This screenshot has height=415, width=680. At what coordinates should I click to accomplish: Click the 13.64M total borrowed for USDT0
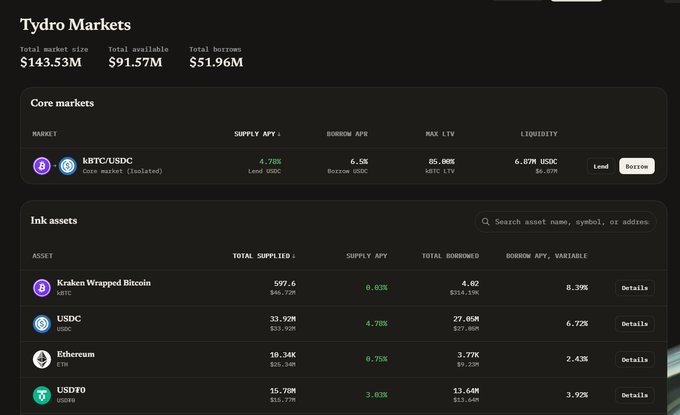(x=466, y=391)
